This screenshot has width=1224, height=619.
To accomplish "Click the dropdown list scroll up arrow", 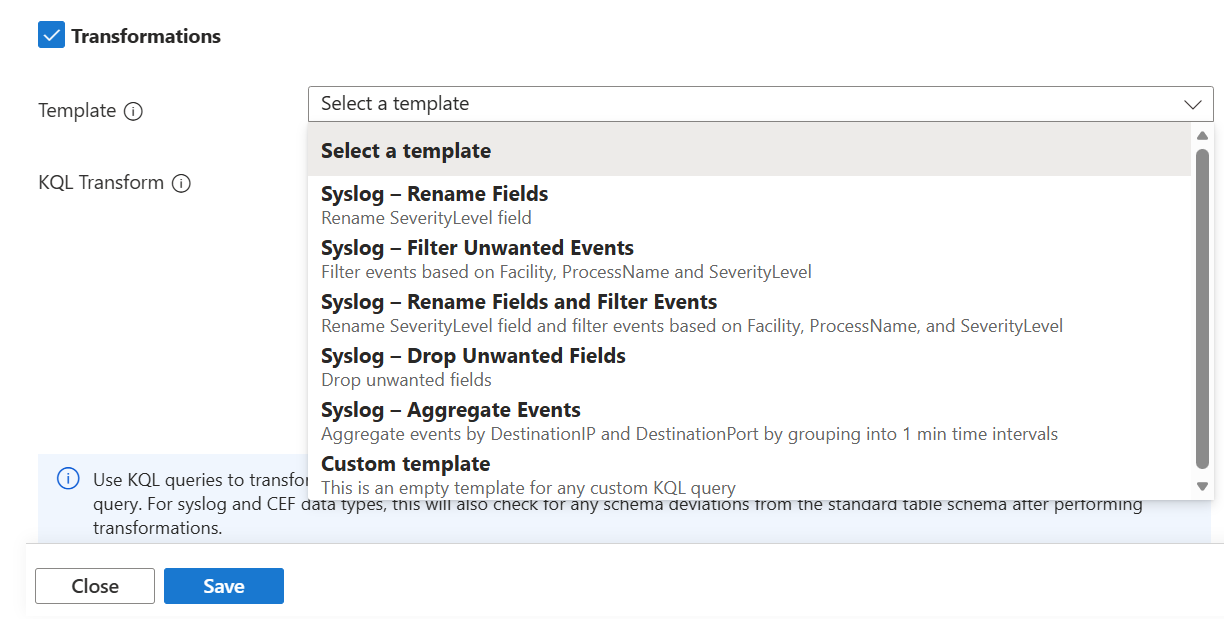I will [x=1203, y=135].
